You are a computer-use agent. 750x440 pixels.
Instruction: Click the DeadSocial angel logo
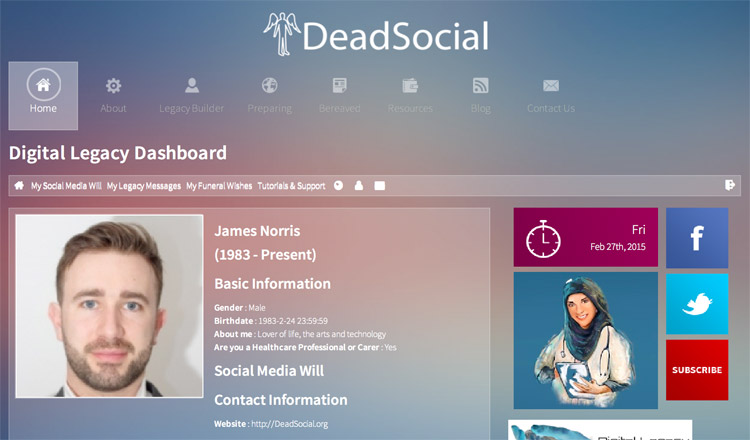[282, 34]
